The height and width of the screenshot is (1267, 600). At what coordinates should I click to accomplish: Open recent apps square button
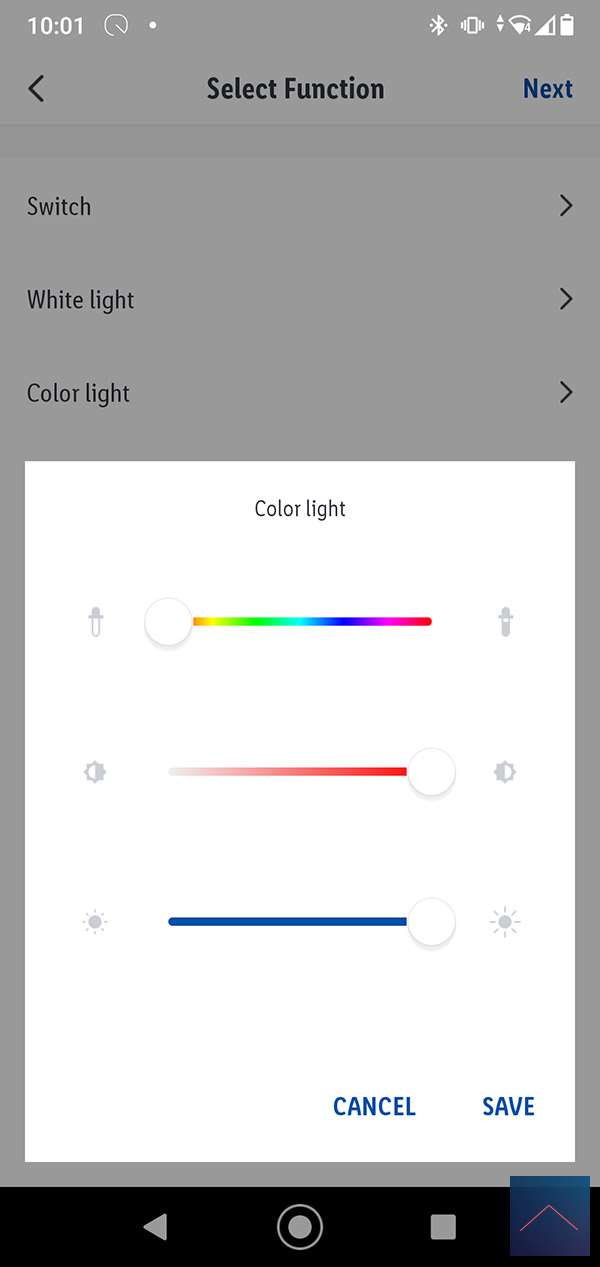point(442,1227)
